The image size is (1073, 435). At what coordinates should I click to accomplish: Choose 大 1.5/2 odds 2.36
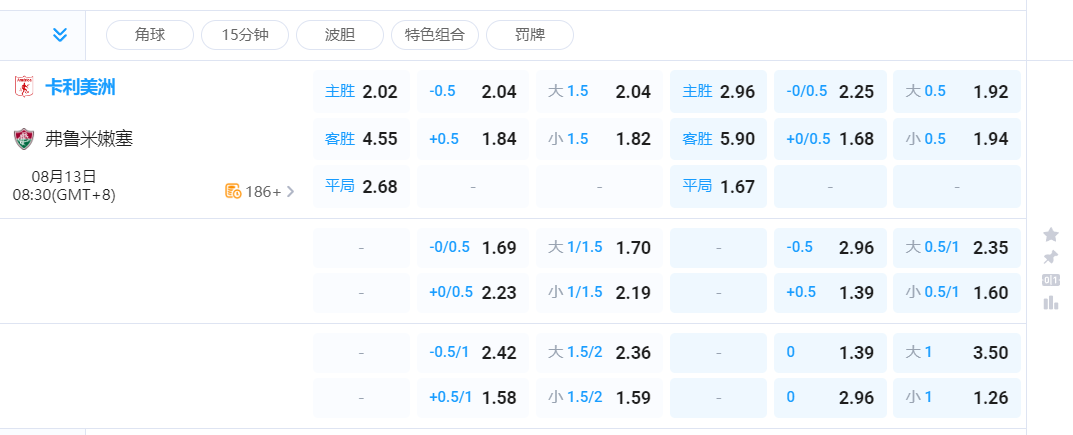599,352
